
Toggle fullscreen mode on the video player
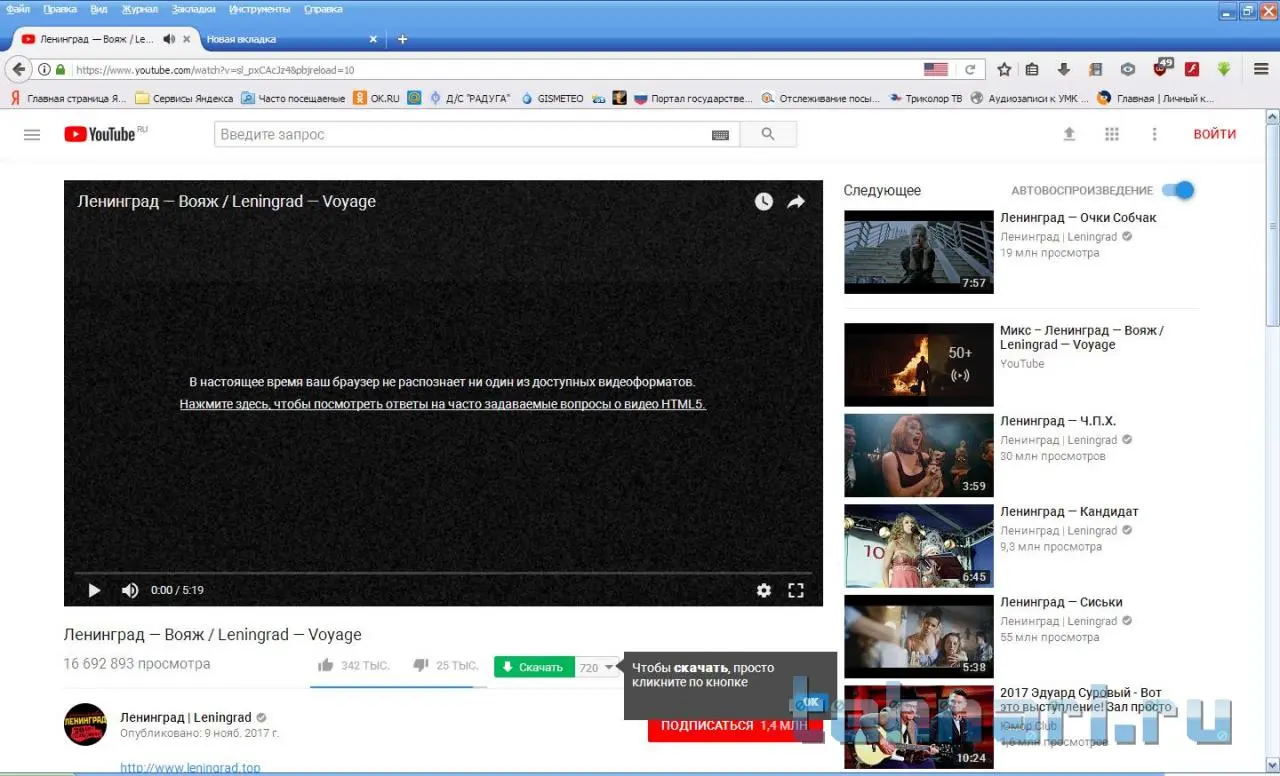[796, 590]
